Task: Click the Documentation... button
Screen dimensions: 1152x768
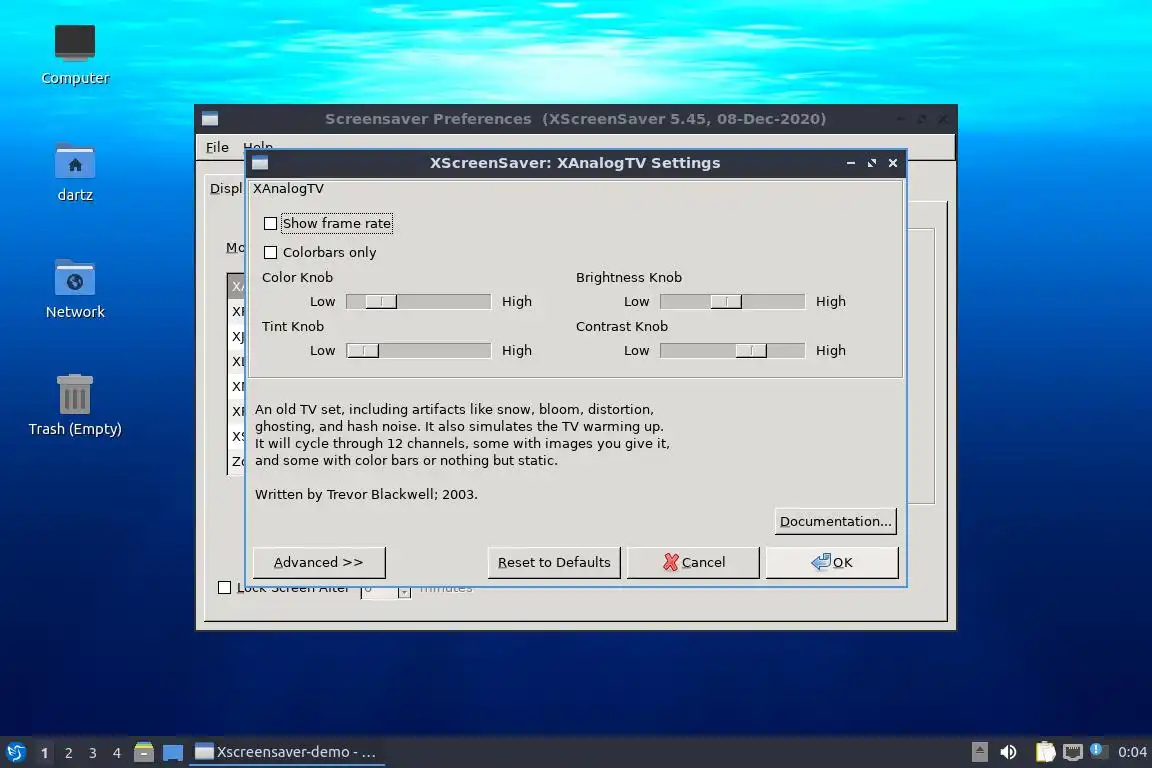Action: coord(835,521)
